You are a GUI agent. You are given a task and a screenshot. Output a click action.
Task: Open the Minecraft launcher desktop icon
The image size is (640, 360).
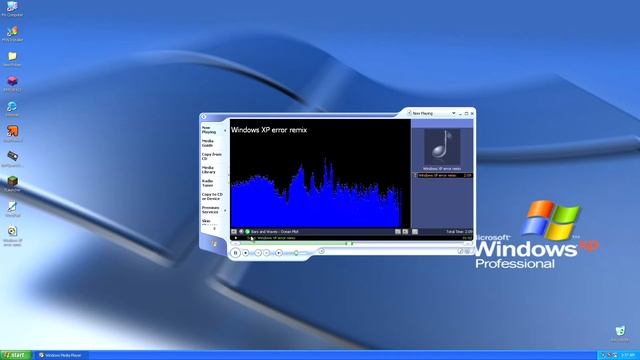12,184
